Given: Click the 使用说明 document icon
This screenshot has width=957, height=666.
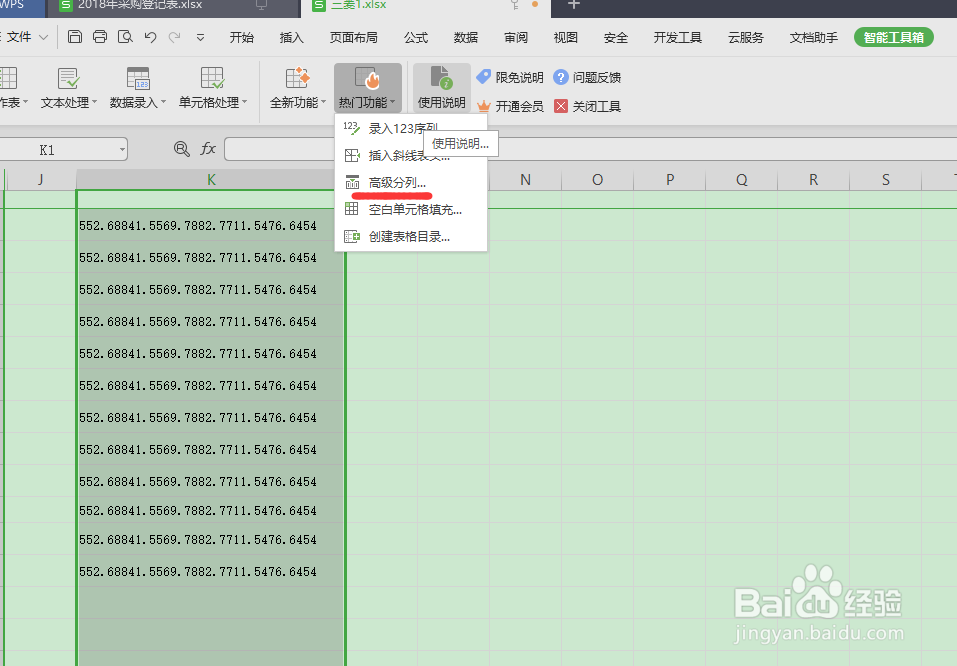Looking at the screenshot, I should 441,78.
